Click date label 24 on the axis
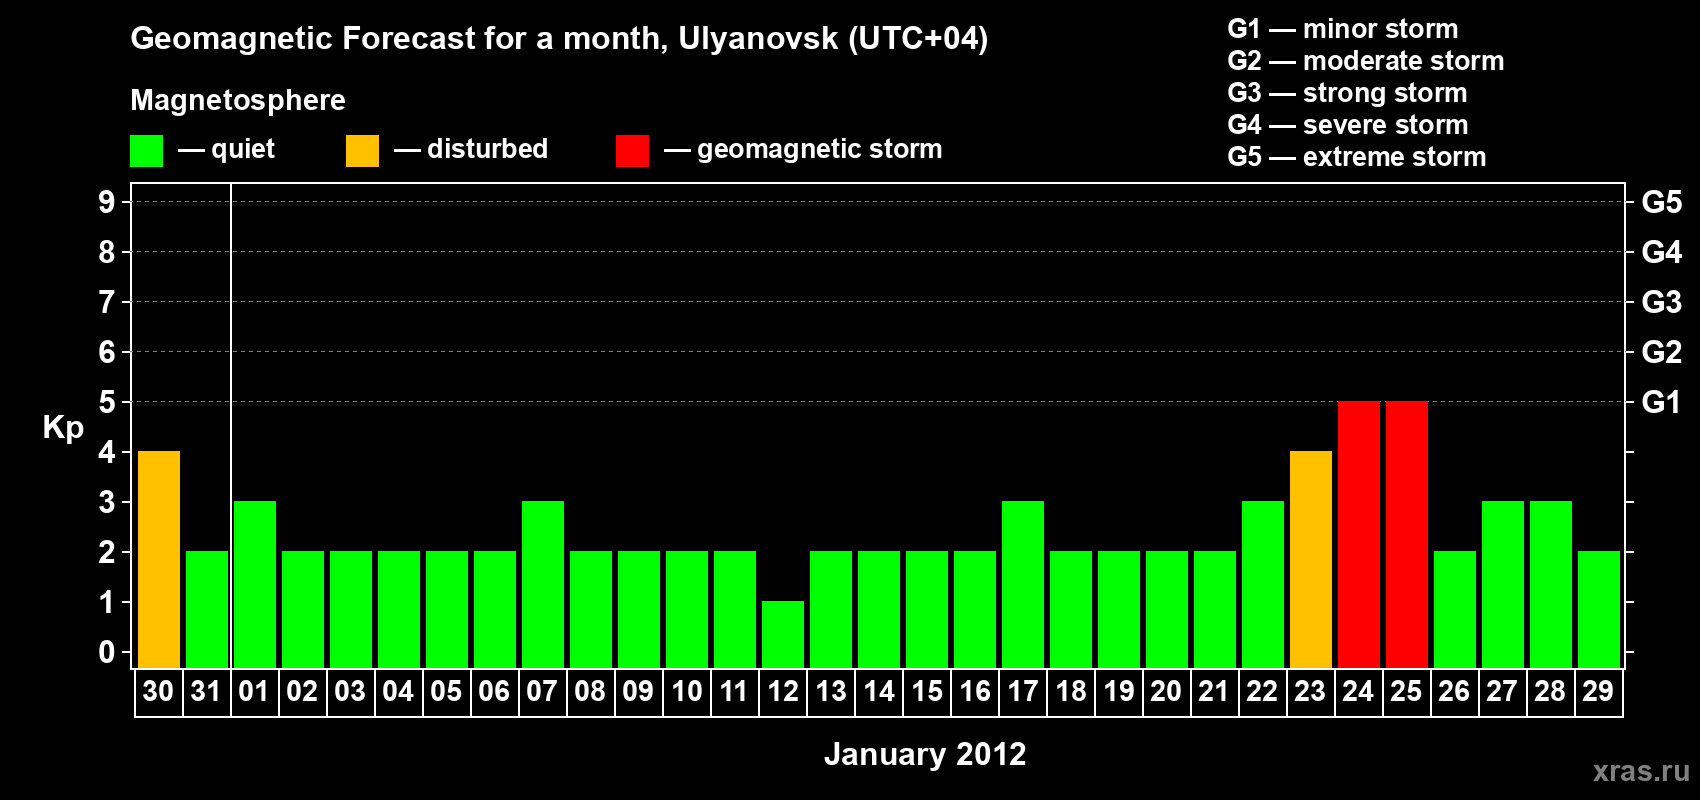The width and height of the screenshot is (1700, 800). (x=1358, y=691)
